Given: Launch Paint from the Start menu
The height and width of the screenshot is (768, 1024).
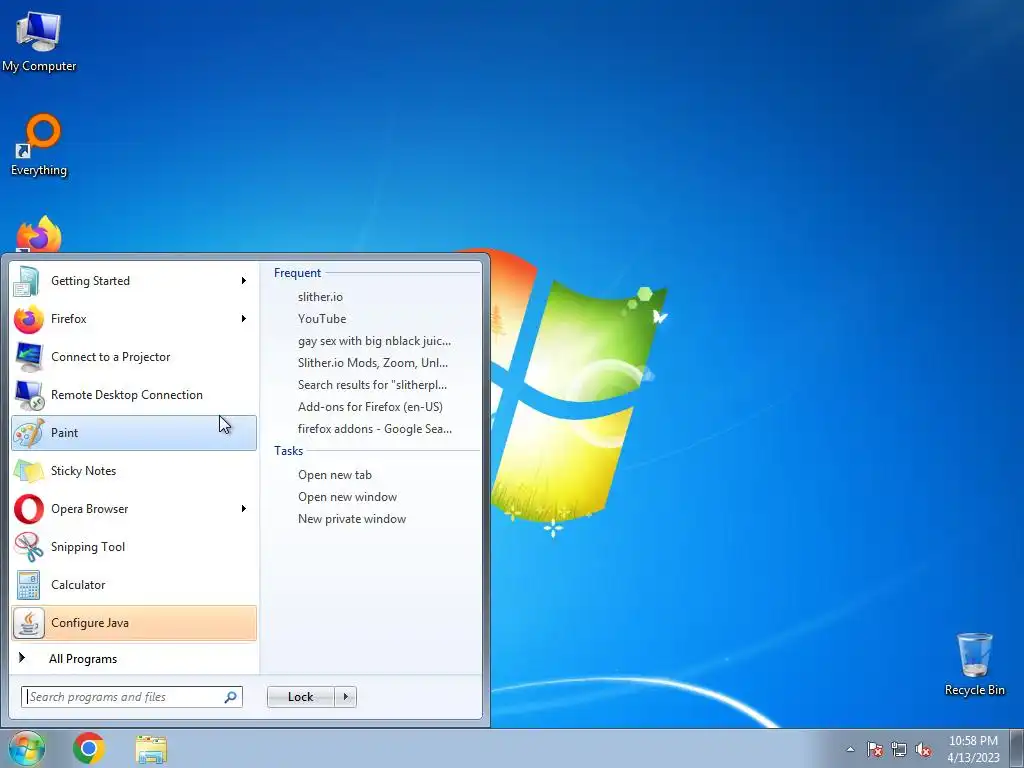Looking at the screenshot, I should pyautogui.click(x=134, y=432).
